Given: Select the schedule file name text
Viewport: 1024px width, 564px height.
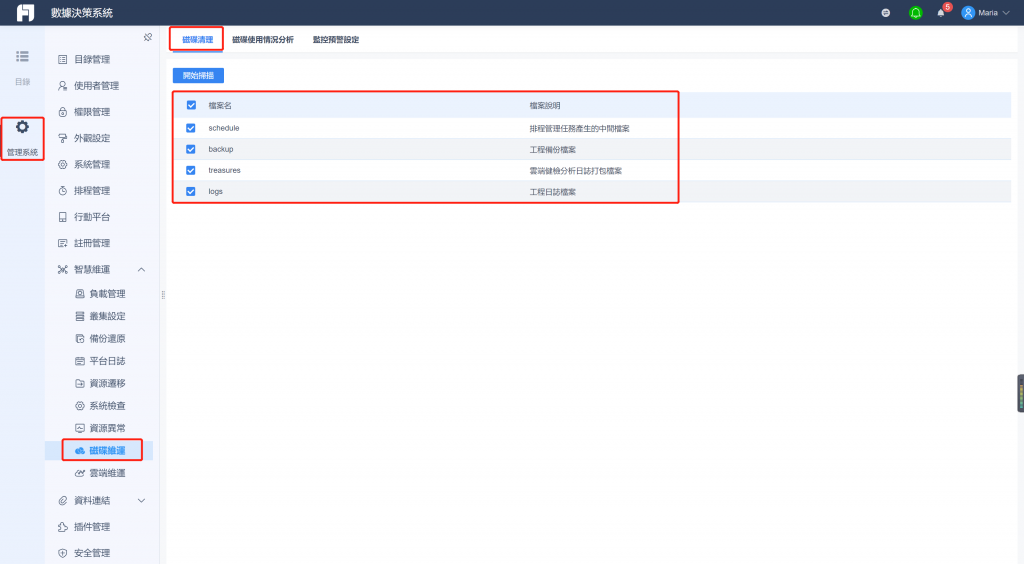Looking at the screenshot, I should (x=224, y=128).
